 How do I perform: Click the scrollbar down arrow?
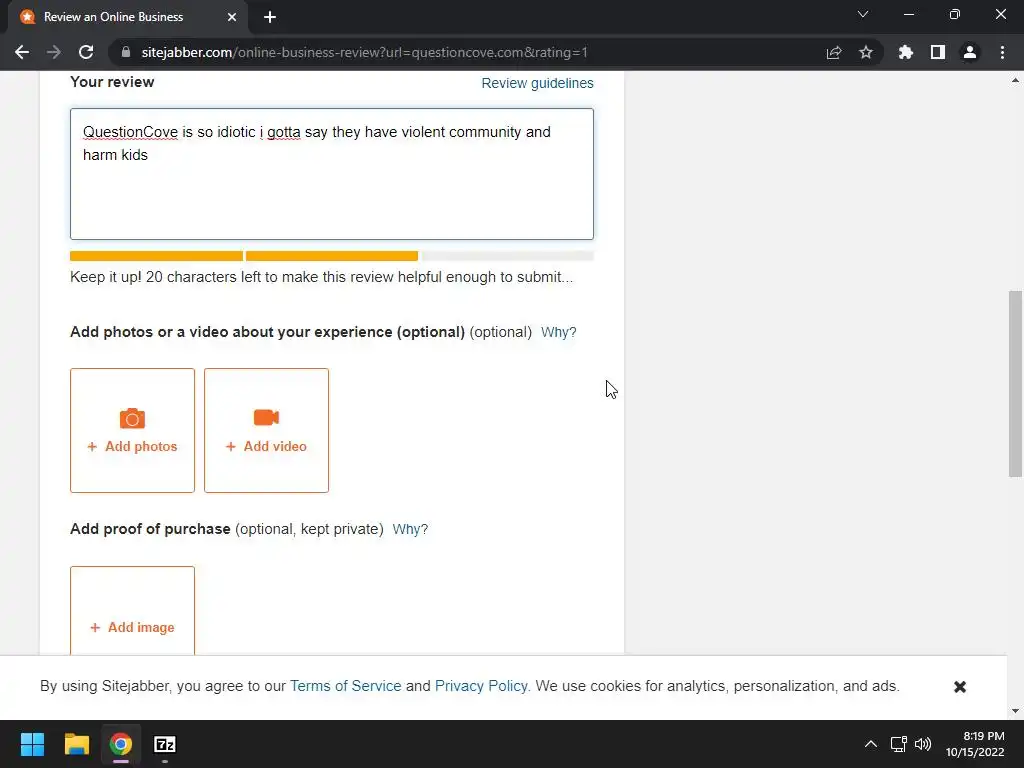point(1015,711)
